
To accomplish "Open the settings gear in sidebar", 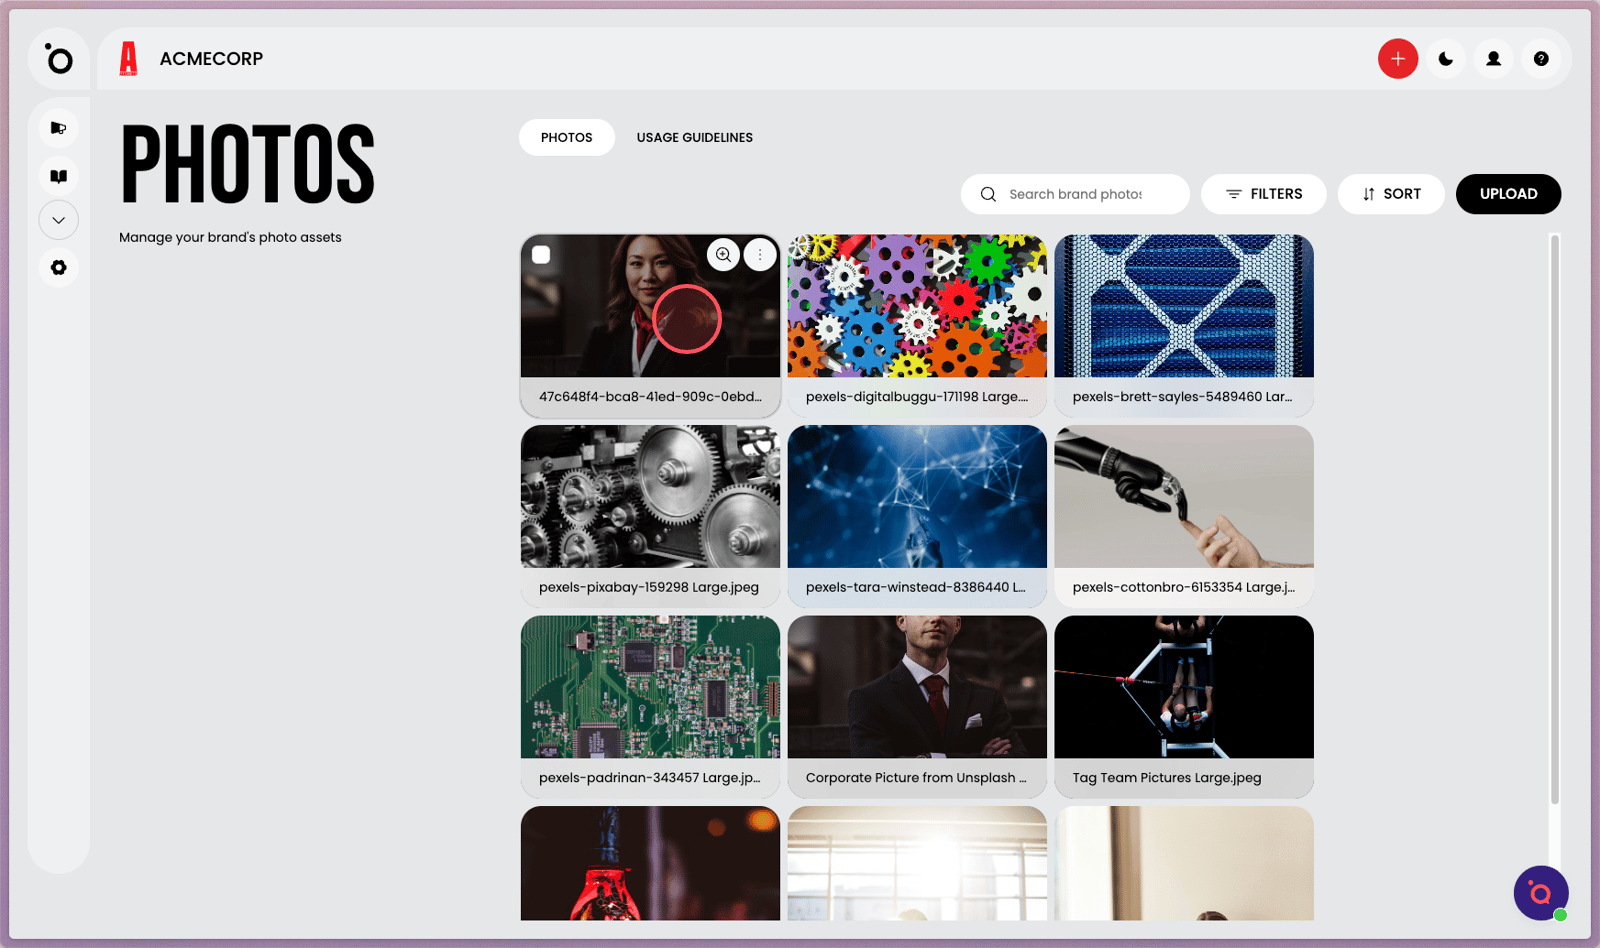I will (x=59, y=268).
